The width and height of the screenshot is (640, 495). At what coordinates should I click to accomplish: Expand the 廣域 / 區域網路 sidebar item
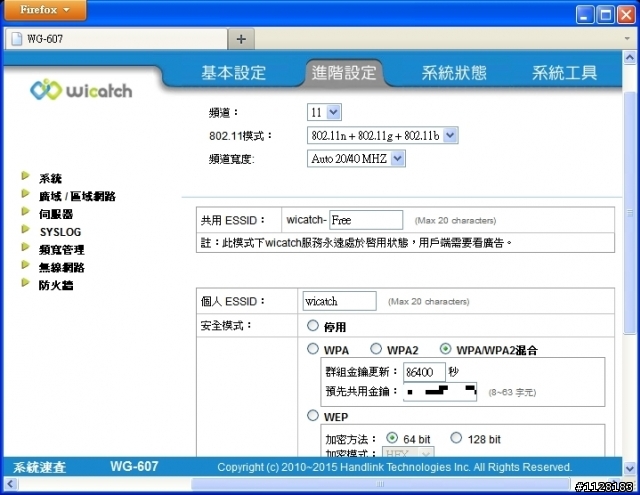[77, 196]
